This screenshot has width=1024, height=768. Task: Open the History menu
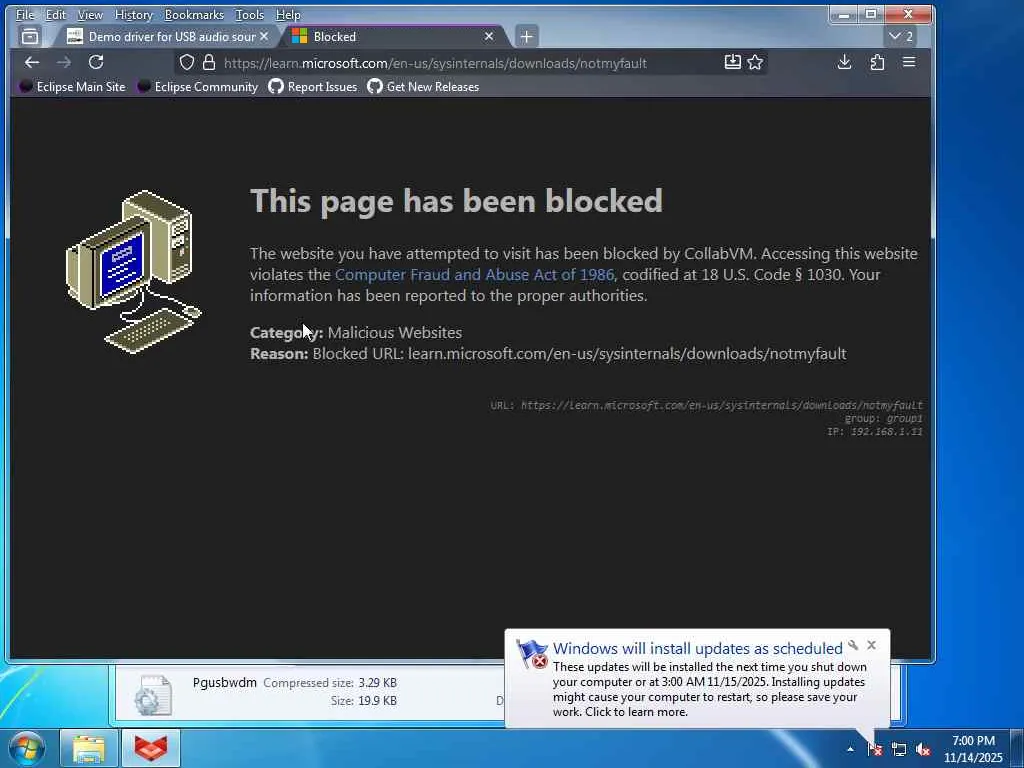point(133,14)
